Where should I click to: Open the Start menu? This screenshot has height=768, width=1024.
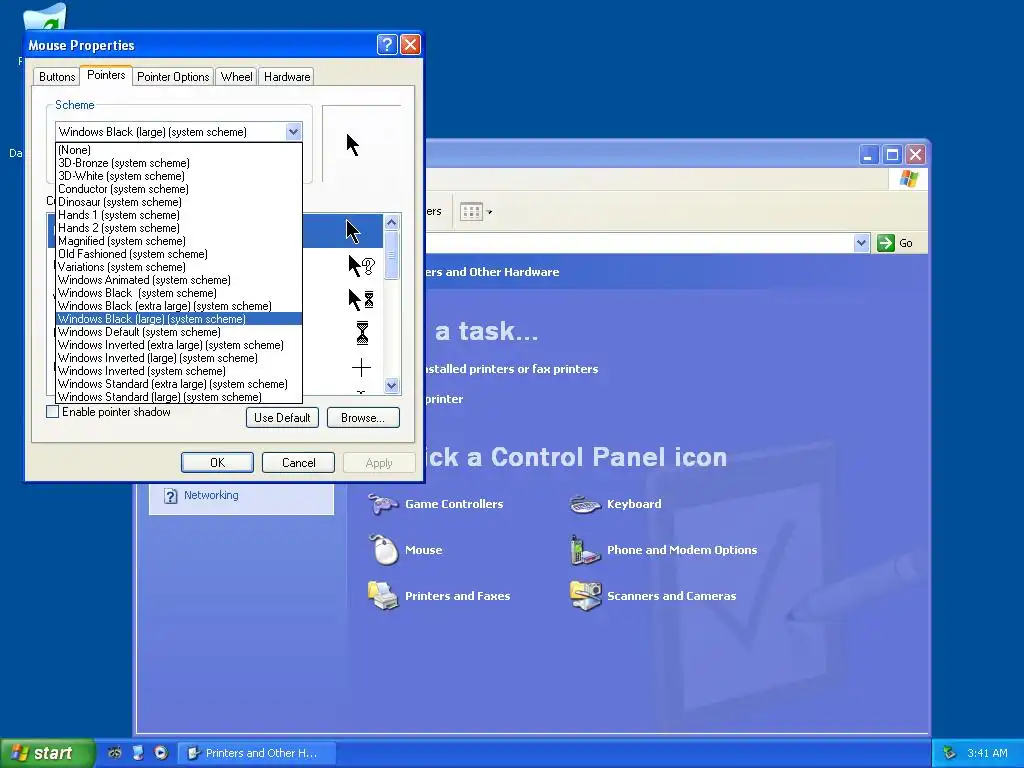click(x=46, y=753)
